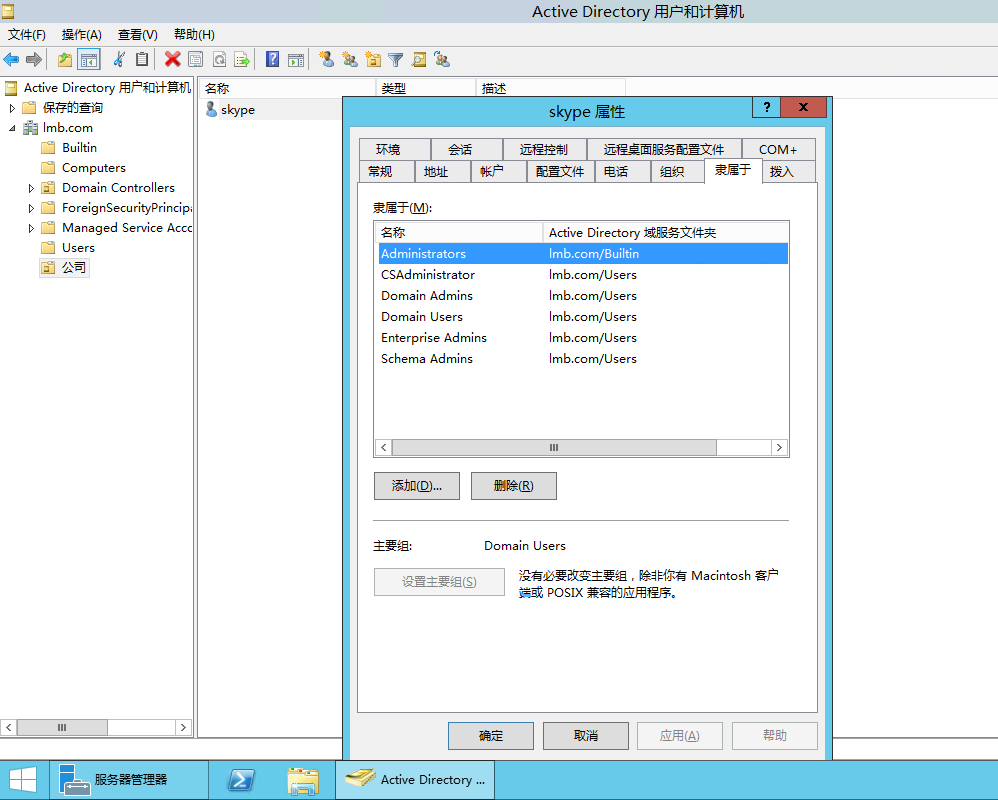Create new user via toolbar icon

[x=327, y=60]
